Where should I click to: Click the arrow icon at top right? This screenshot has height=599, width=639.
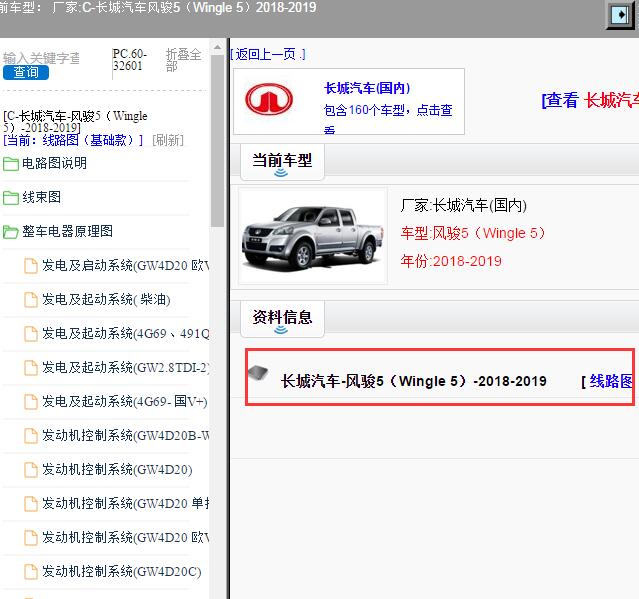[621, 15]
